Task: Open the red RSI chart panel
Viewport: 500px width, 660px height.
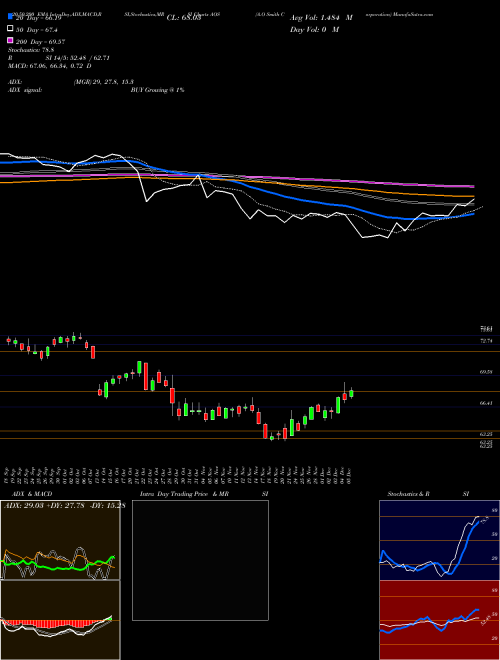Action: (439, 620)
